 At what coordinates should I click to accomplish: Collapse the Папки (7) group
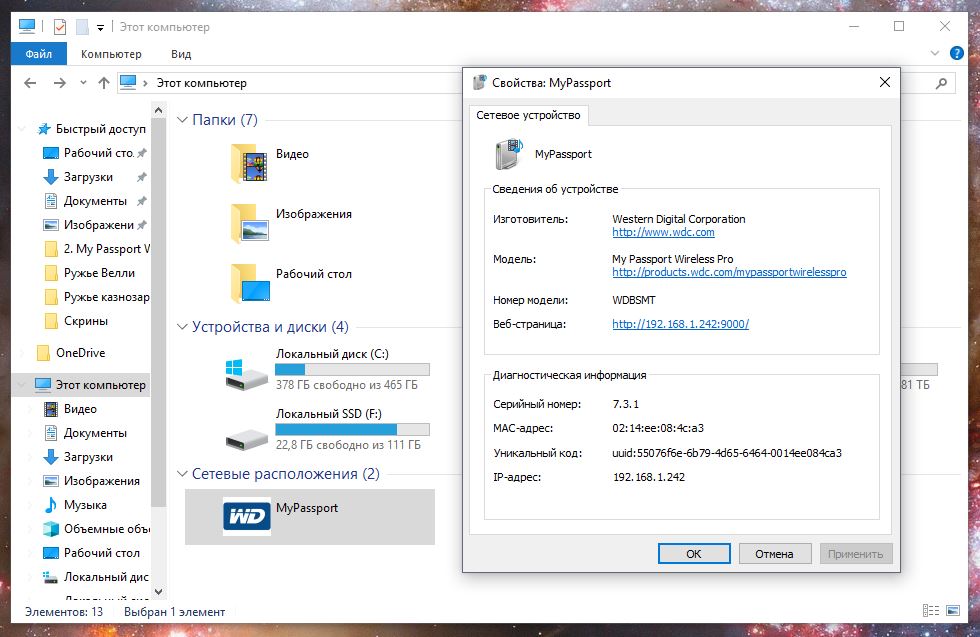tap(182, 119)
